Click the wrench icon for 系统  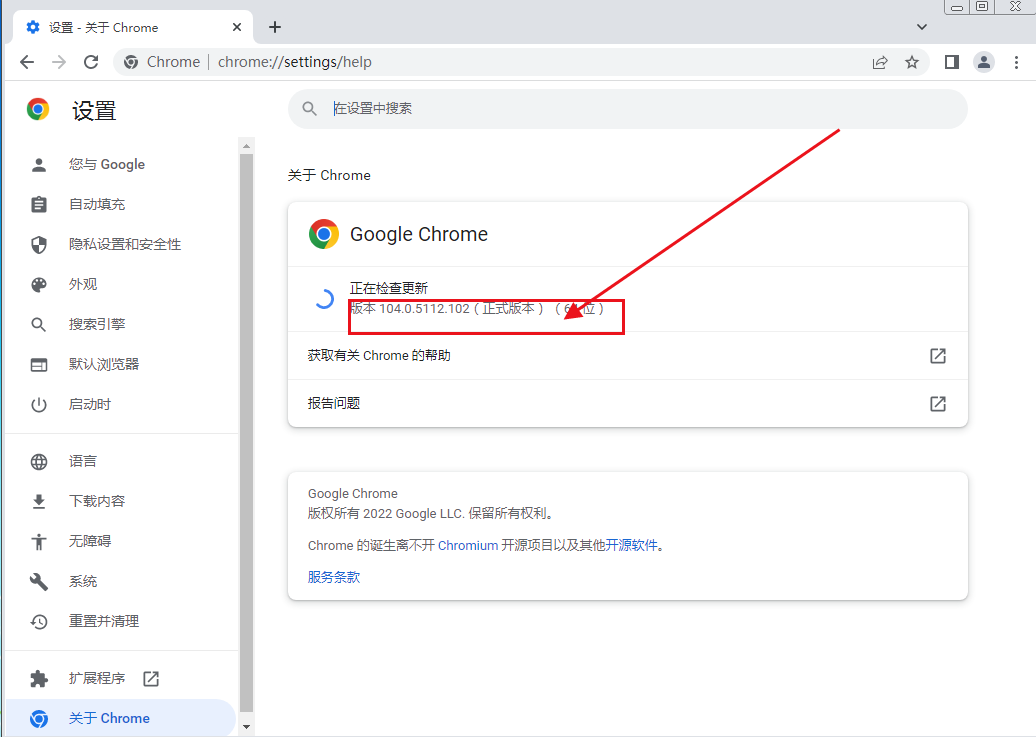point(39,582)
